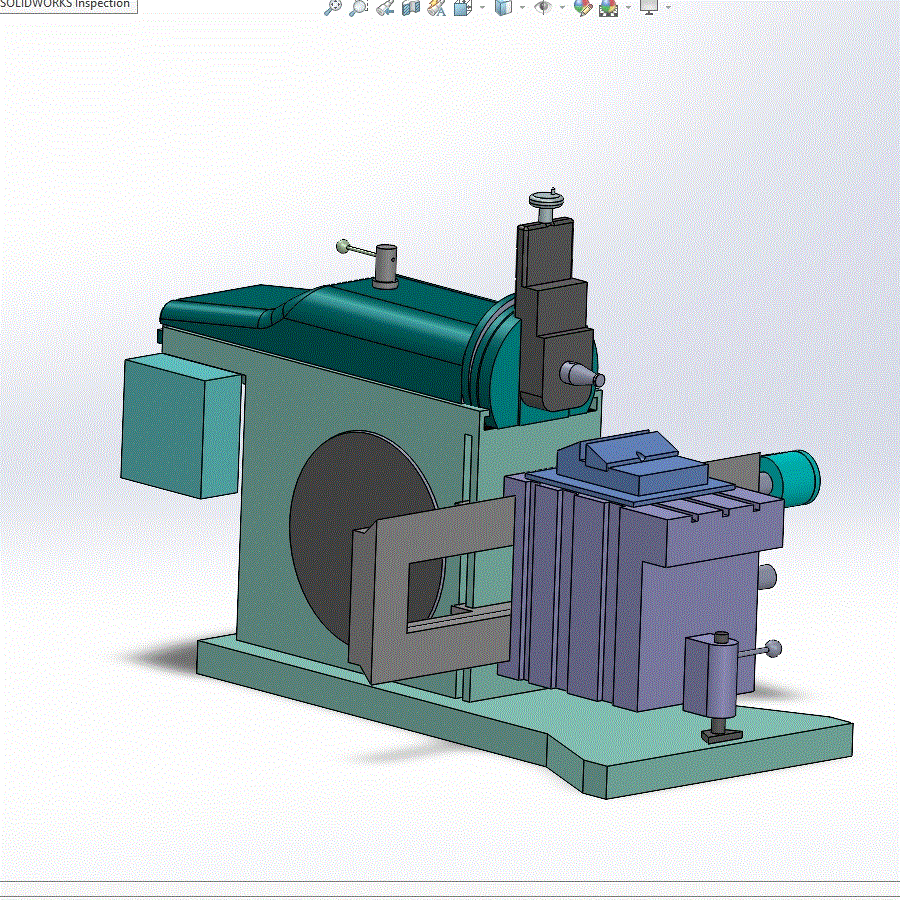Activate the Section View tool
Screen dimensions: 900x900
click(410, 7)
